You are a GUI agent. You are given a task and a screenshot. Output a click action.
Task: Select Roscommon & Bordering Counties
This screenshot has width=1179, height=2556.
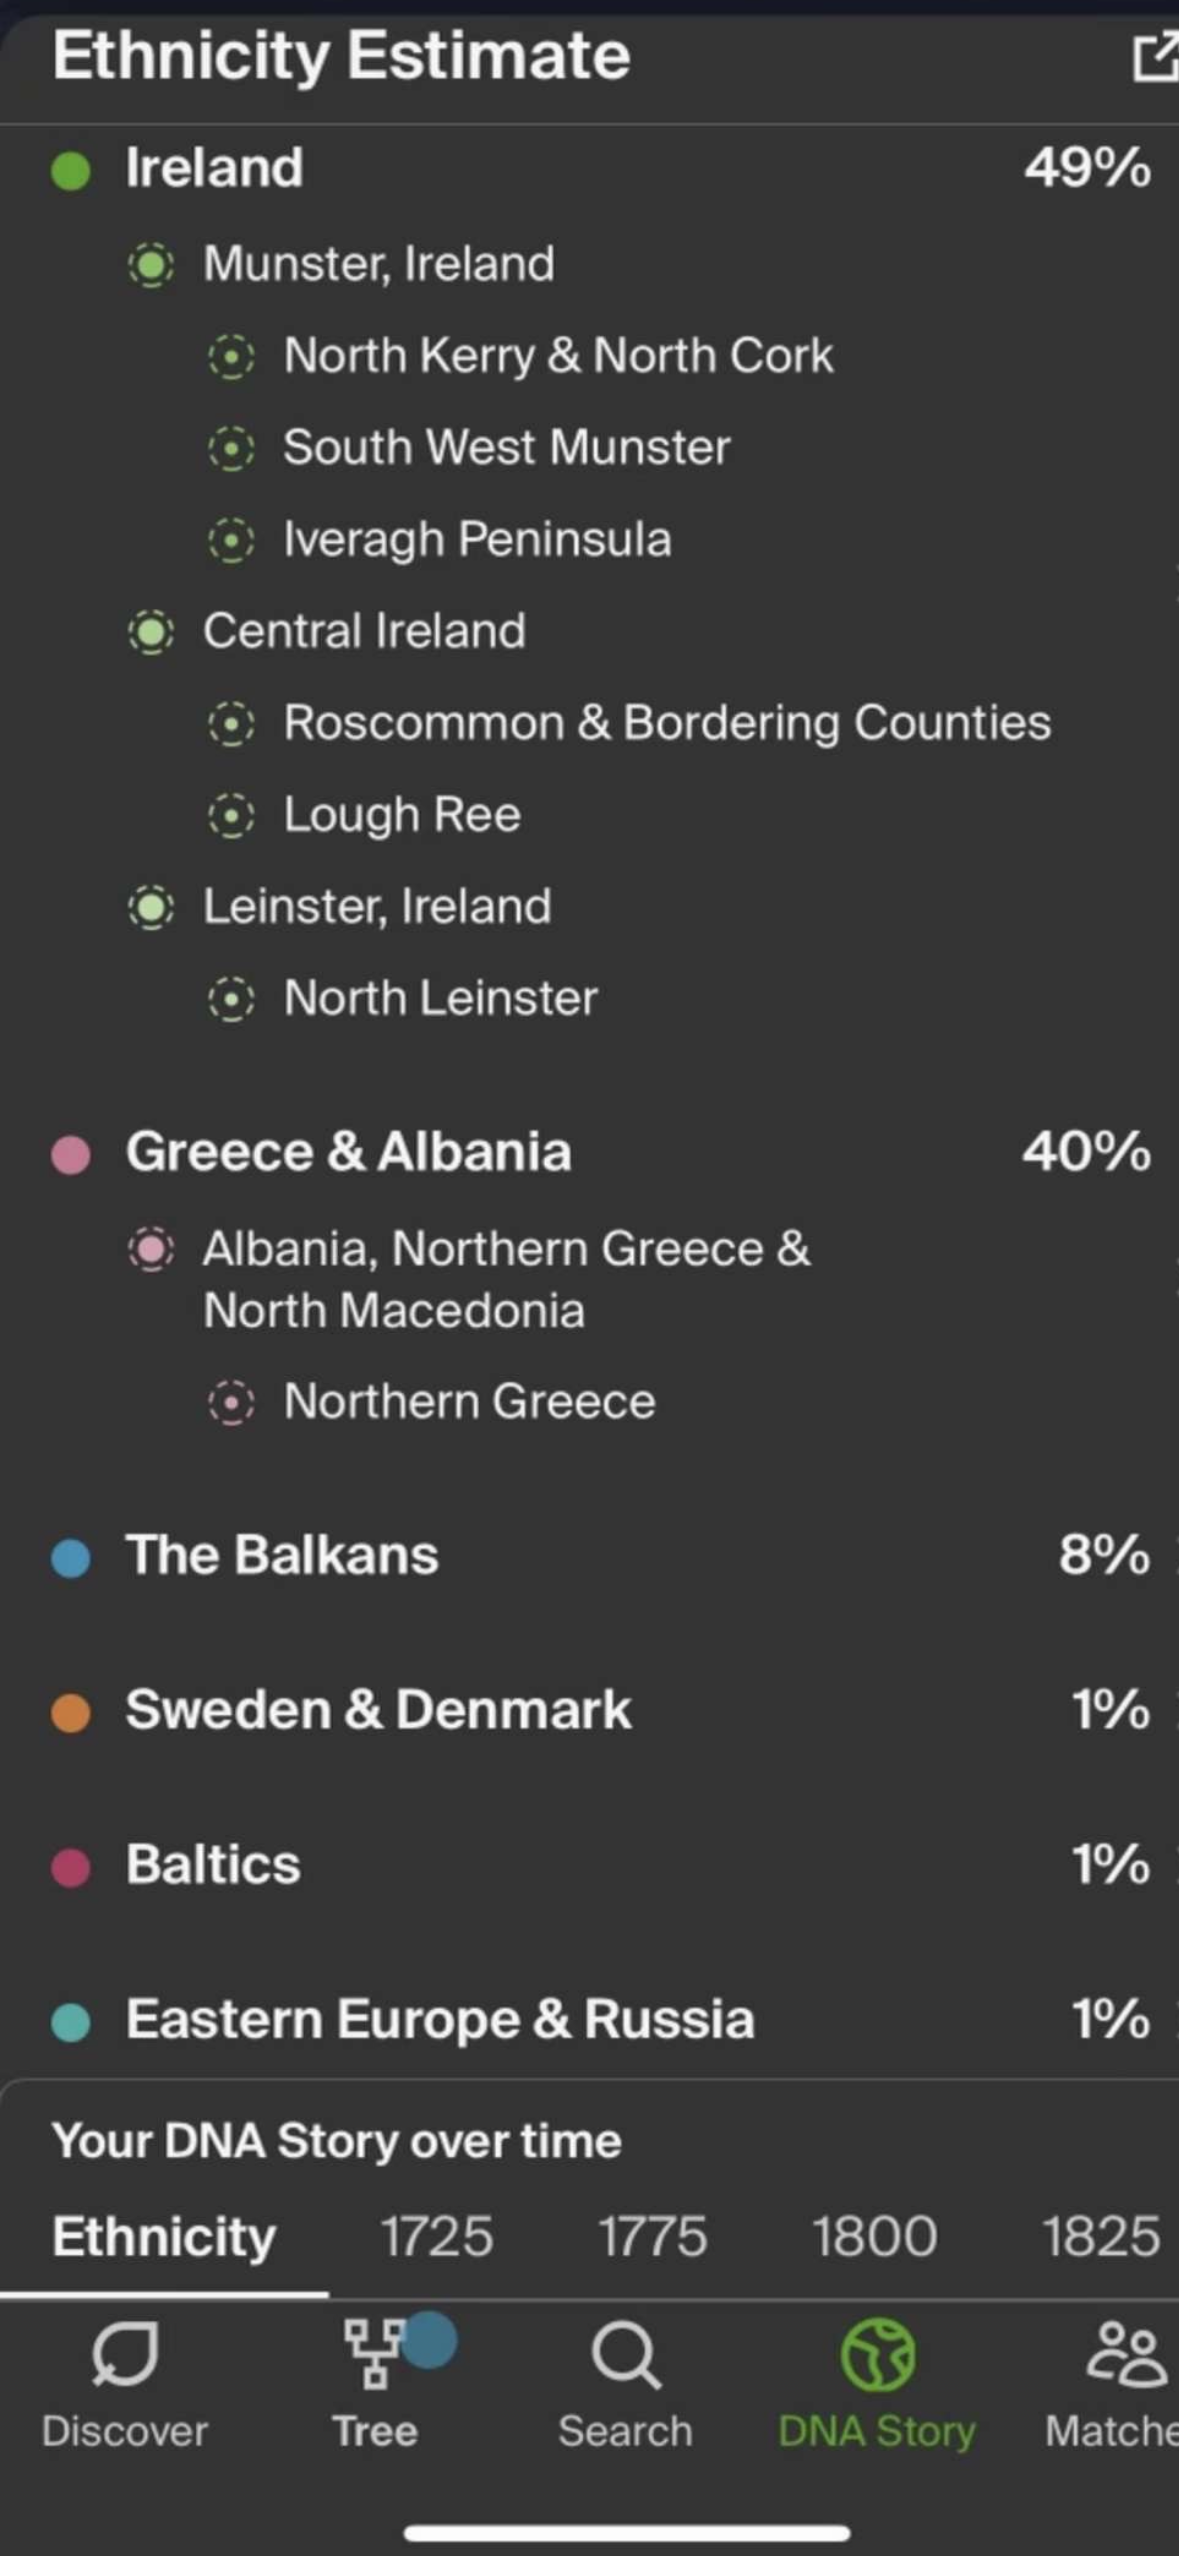tap(667, 723)
